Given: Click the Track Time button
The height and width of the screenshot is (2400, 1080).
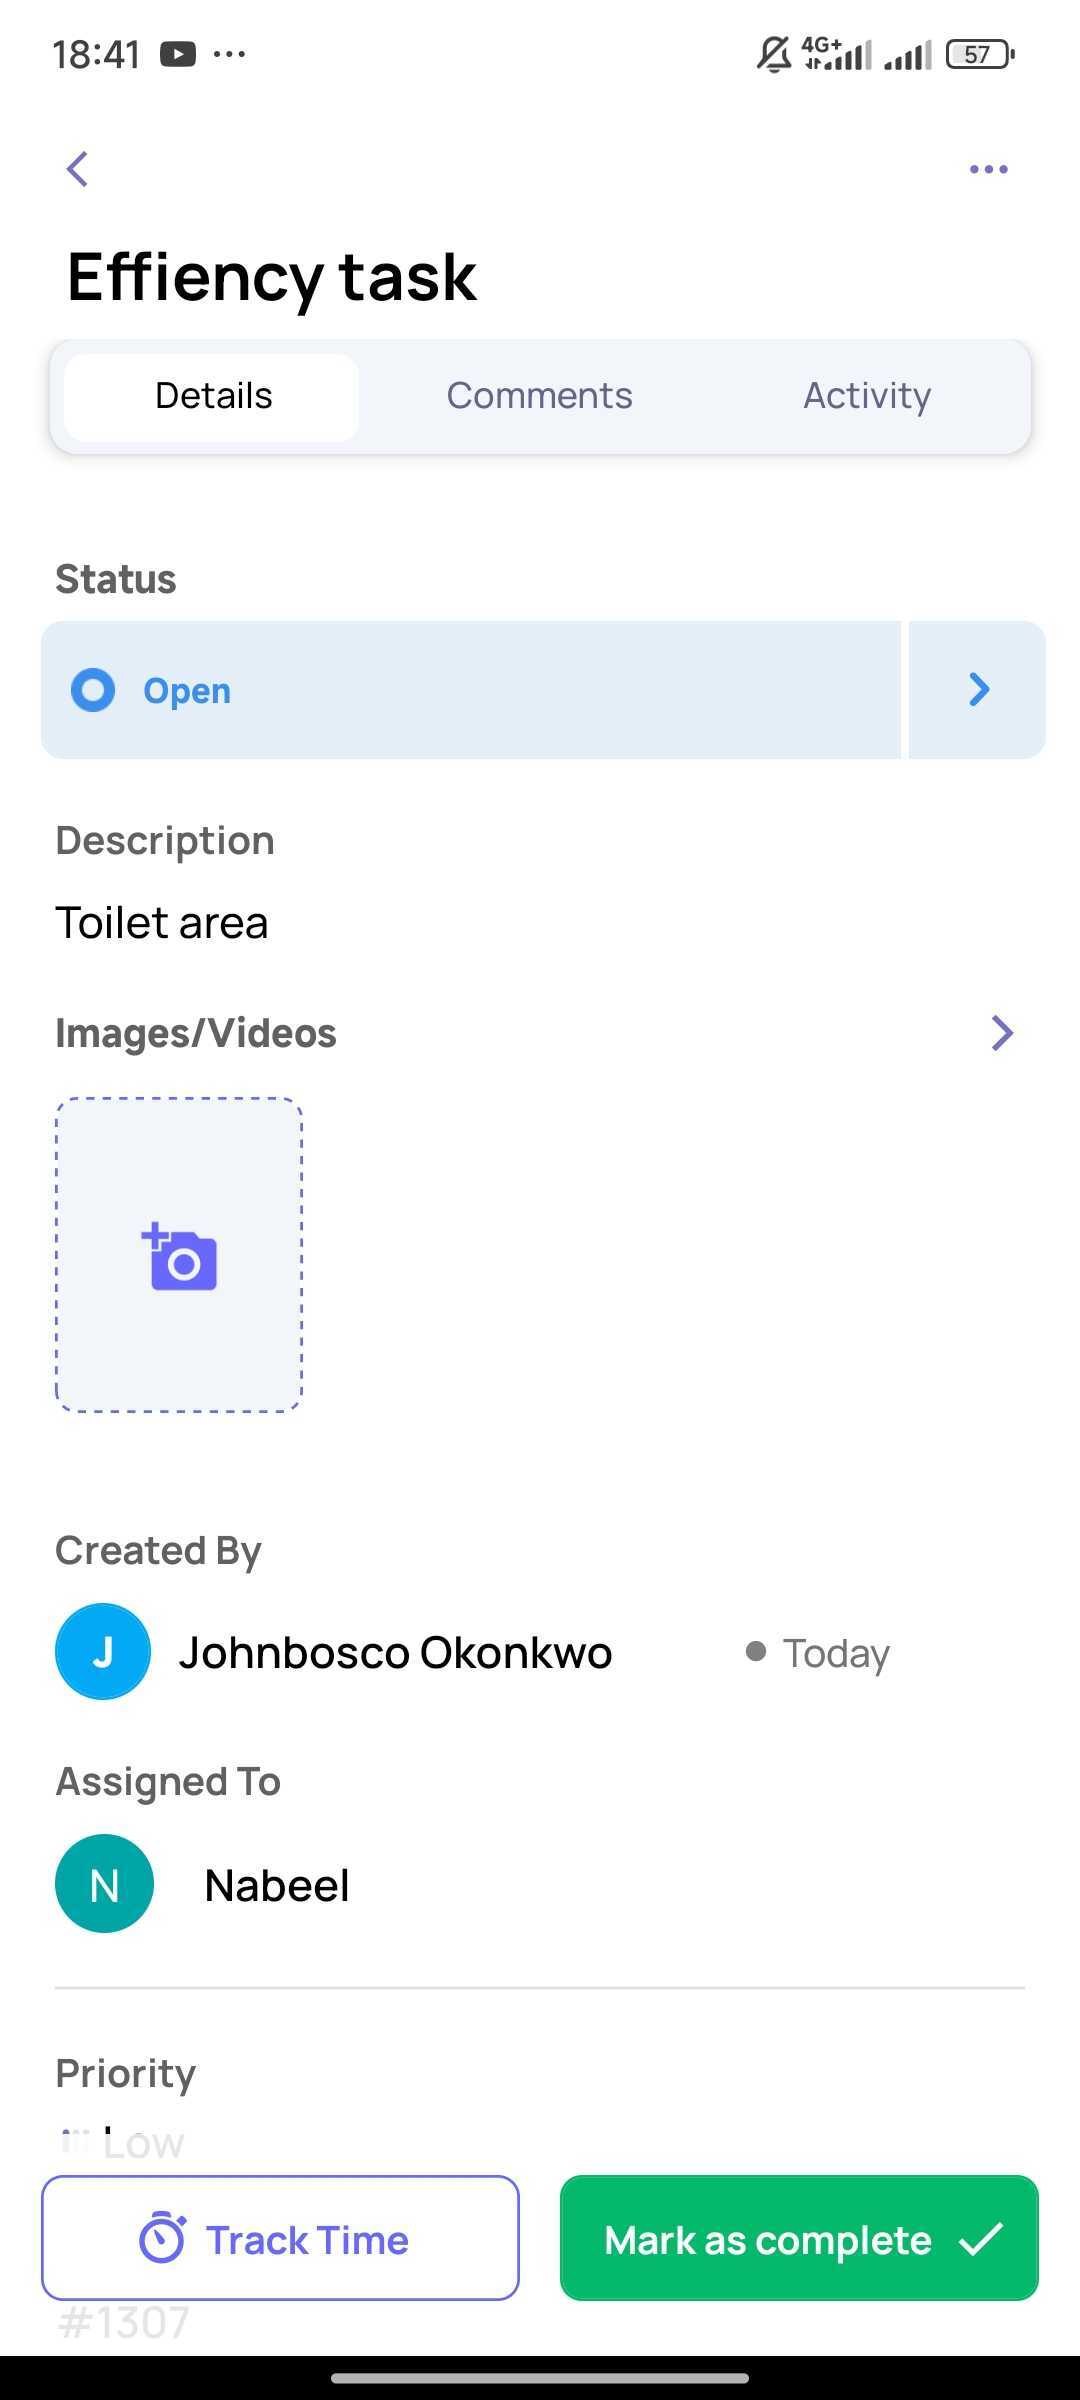Looking at the screenshot, I should coord(280,2238).
